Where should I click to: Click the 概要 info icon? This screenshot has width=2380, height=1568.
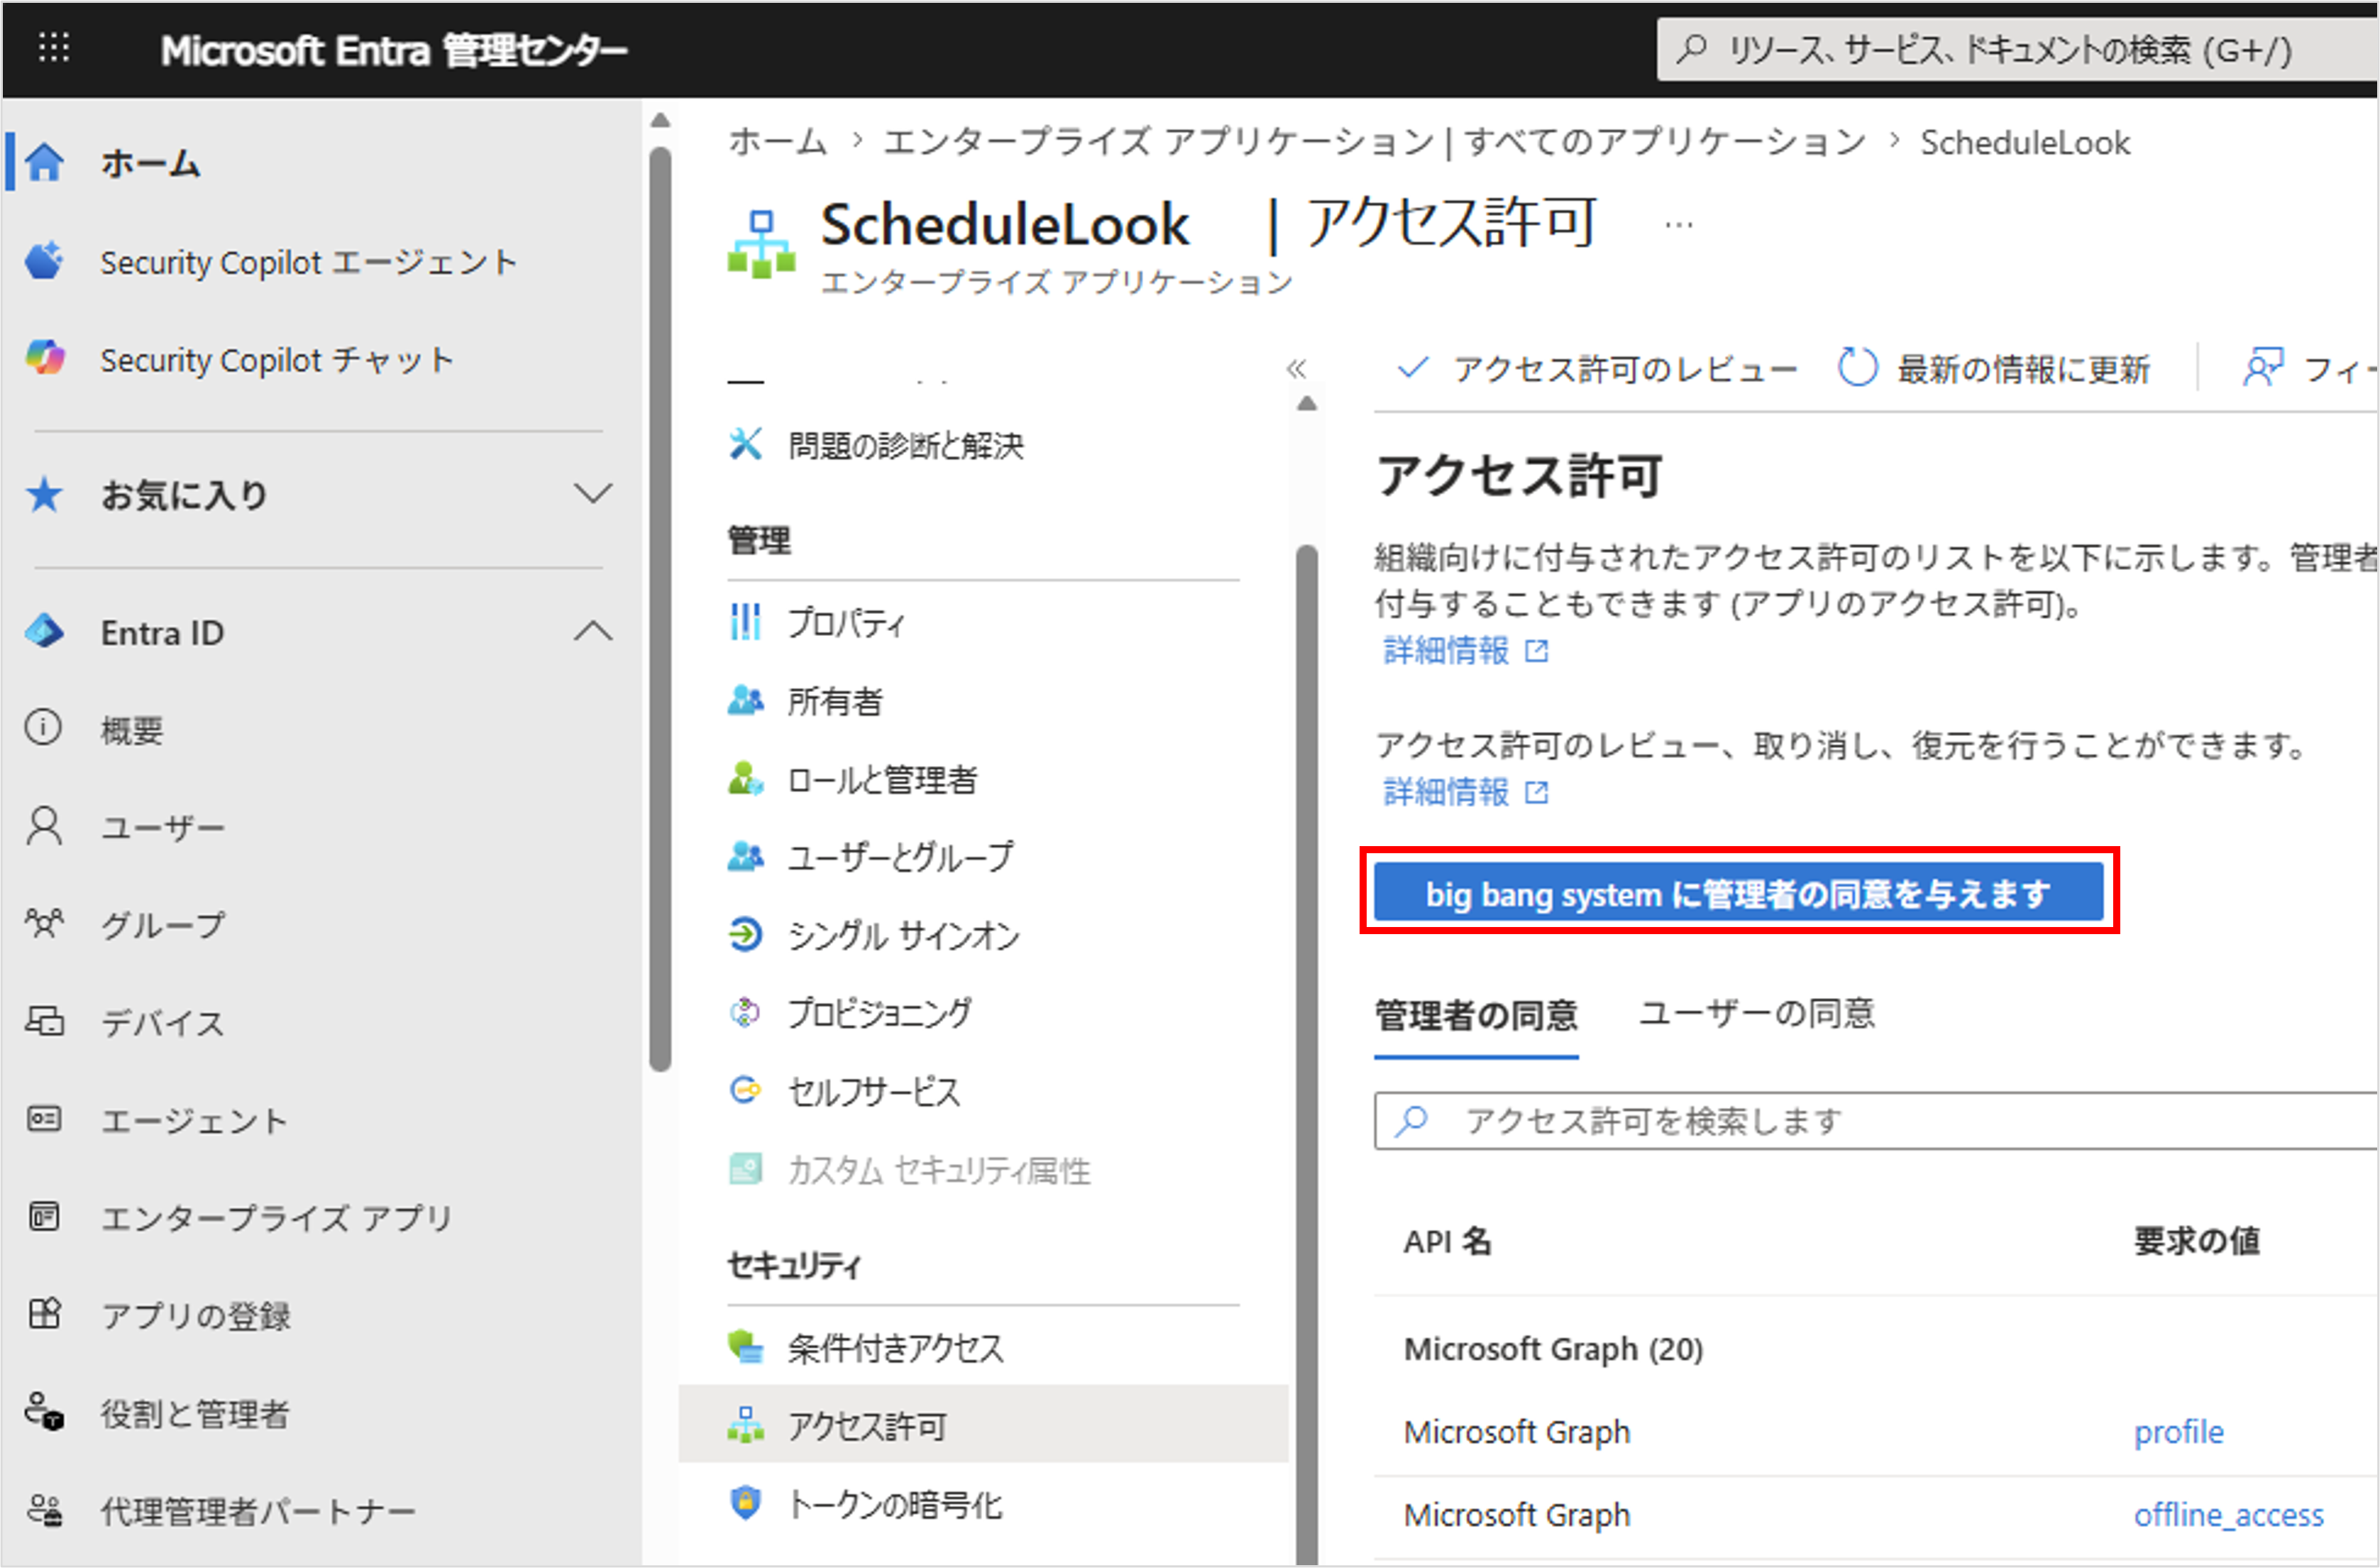[44, 728]
